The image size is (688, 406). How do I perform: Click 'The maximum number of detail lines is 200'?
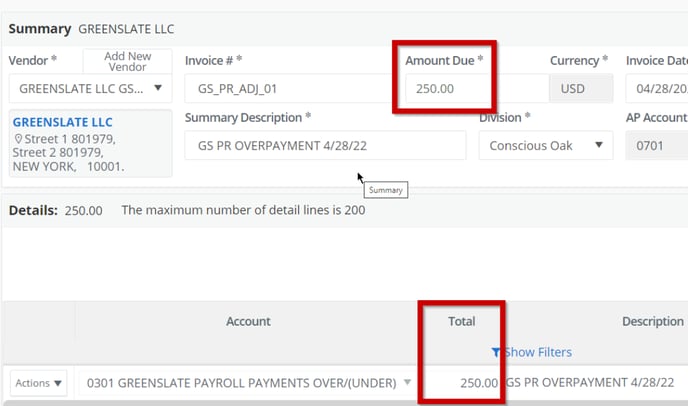[x=243, y=210]
